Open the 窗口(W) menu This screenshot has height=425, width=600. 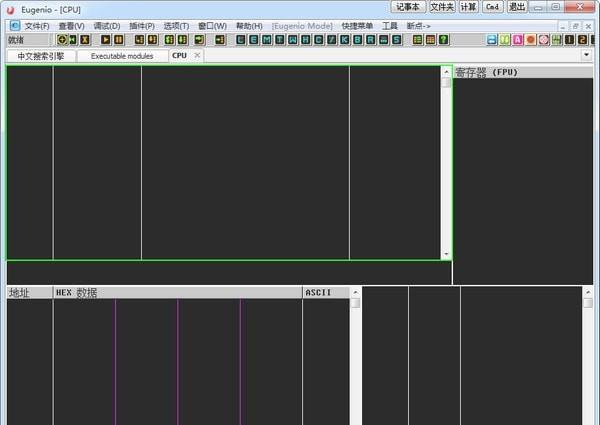point(212,26)
